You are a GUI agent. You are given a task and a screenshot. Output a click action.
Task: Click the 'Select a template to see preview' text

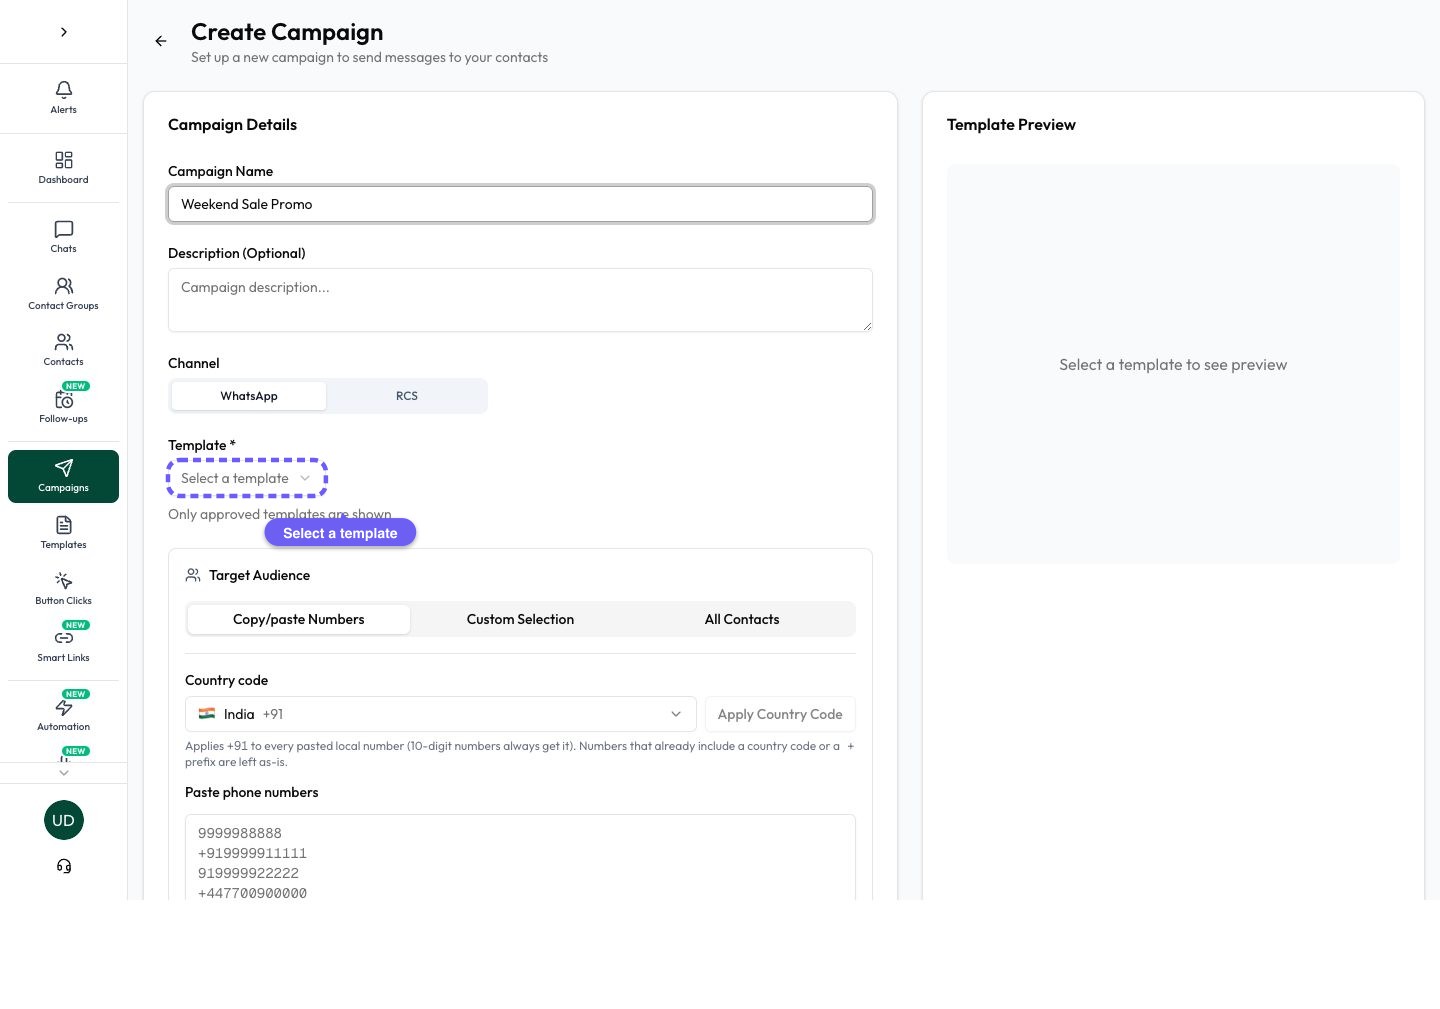[1173, 365]
